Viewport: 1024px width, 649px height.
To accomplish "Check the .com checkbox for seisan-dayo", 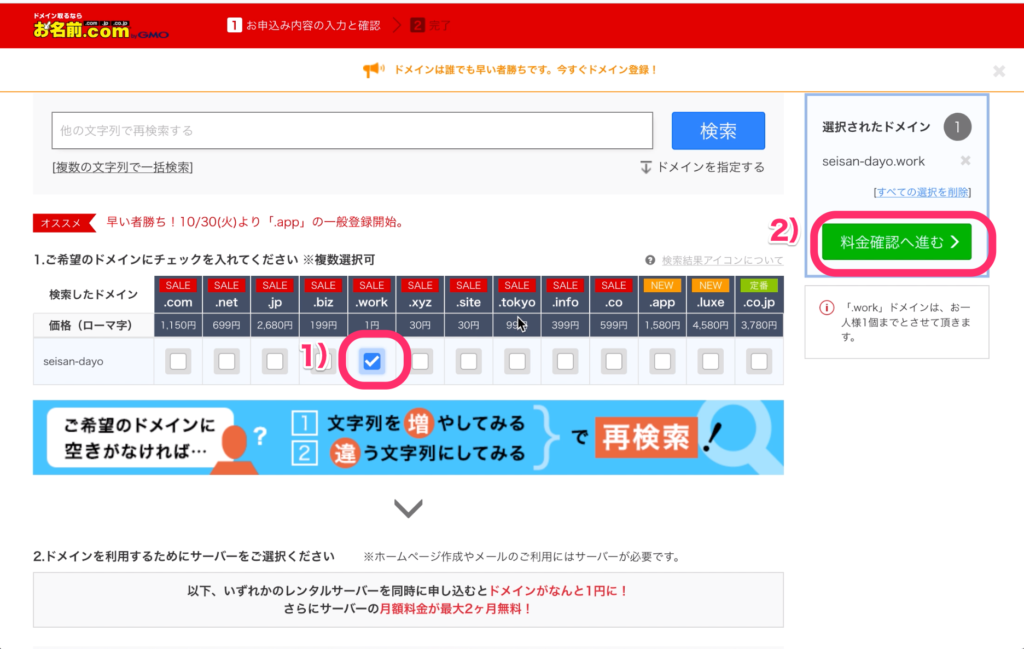I will point(177,362).
